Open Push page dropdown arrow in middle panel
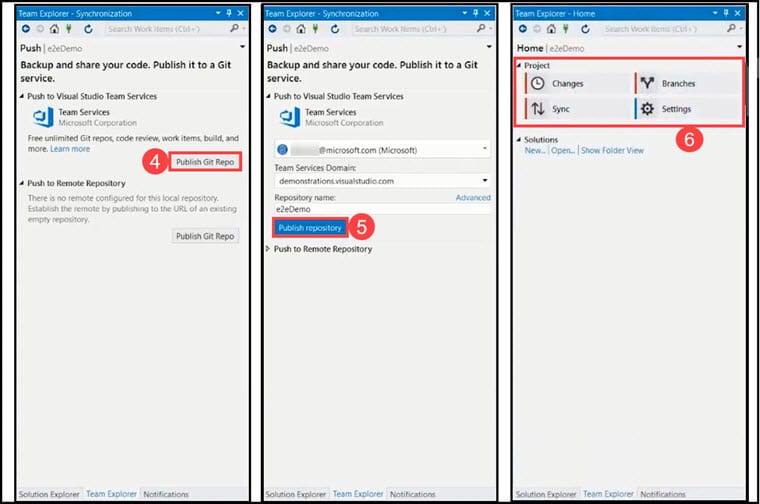 pos(489,47)
